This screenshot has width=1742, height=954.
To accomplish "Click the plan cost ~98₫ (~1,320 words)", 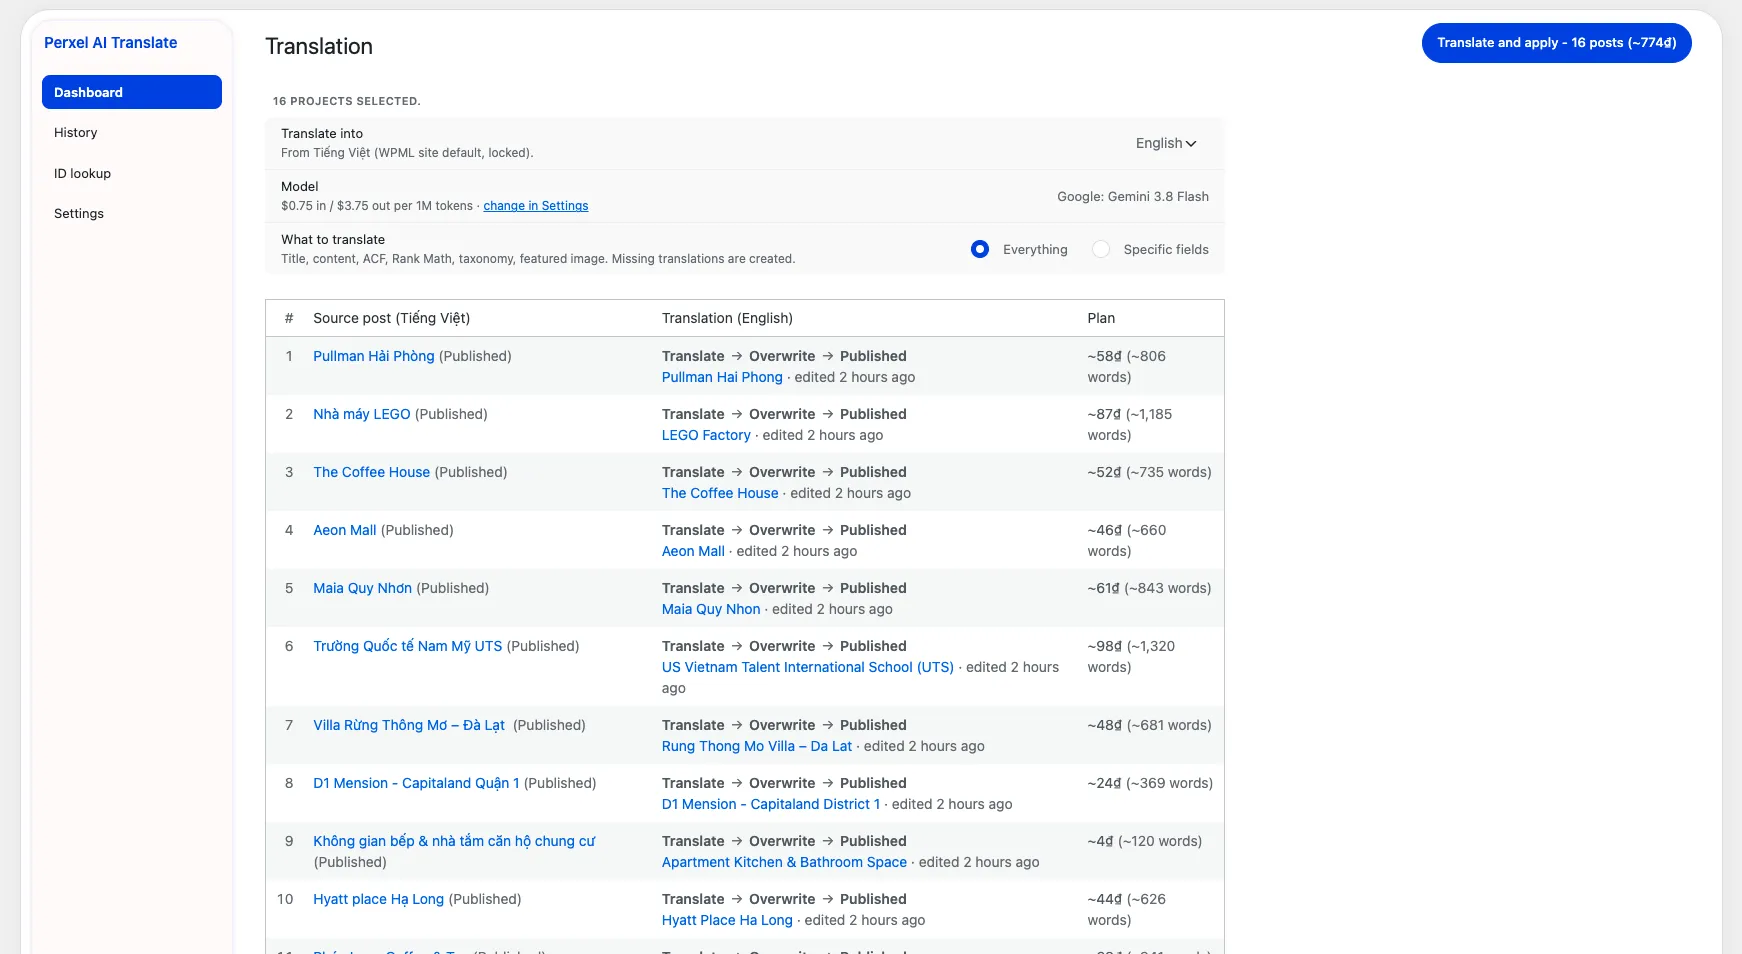I will click(x=1131, y=656).
